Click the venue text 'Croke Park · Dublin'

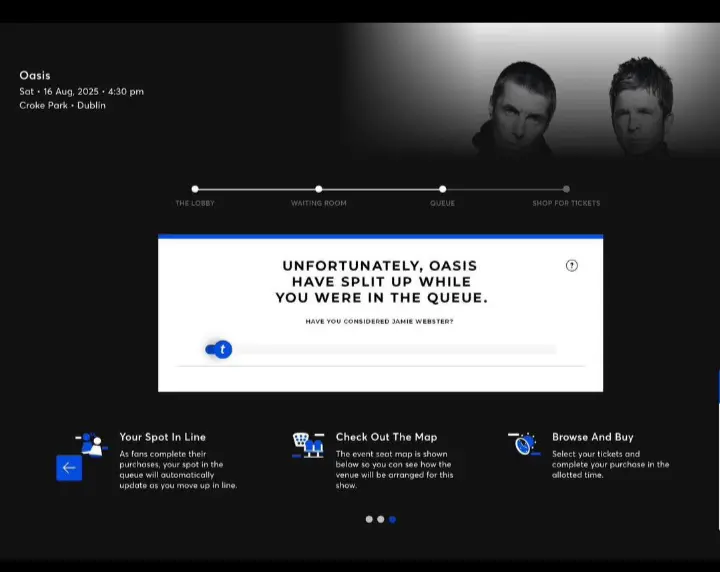tap(62, 105)
